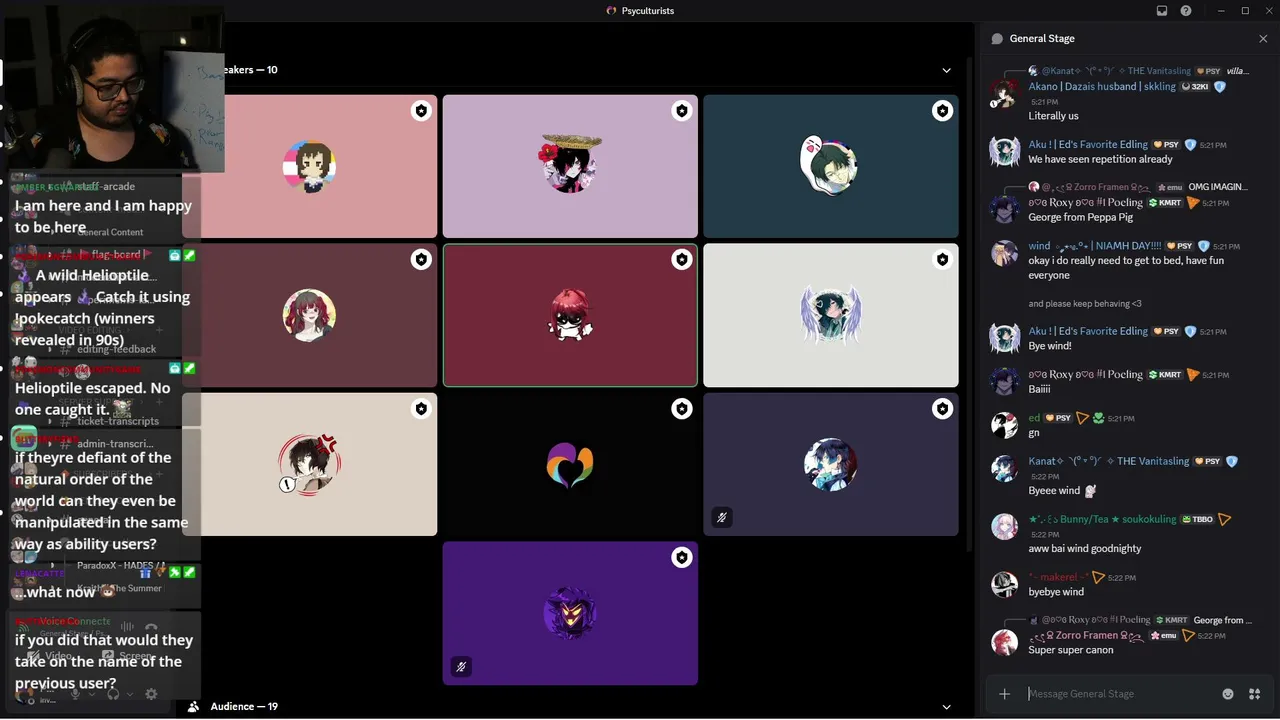The height and width of the screenshot is (720, 1280).
Task: Click message 'aww bai wind goodnighty'
Action: [1084, 549]
